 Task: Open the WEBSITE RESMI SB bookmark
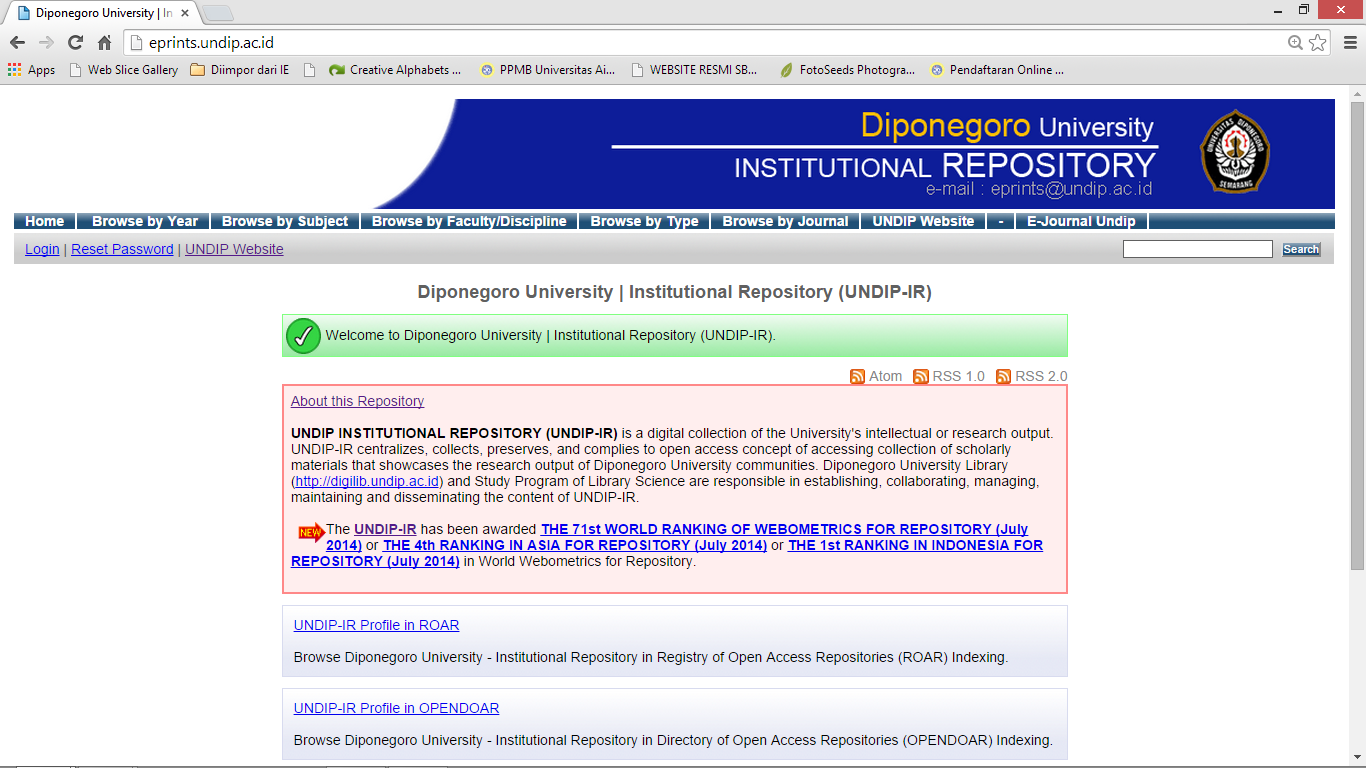click(x=694, y=70)
